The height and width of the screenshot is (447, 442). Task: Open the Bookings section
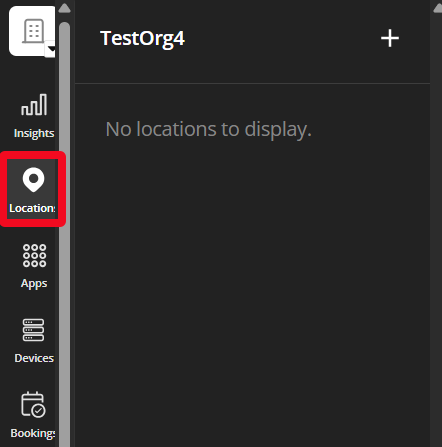tap(33, 415)
